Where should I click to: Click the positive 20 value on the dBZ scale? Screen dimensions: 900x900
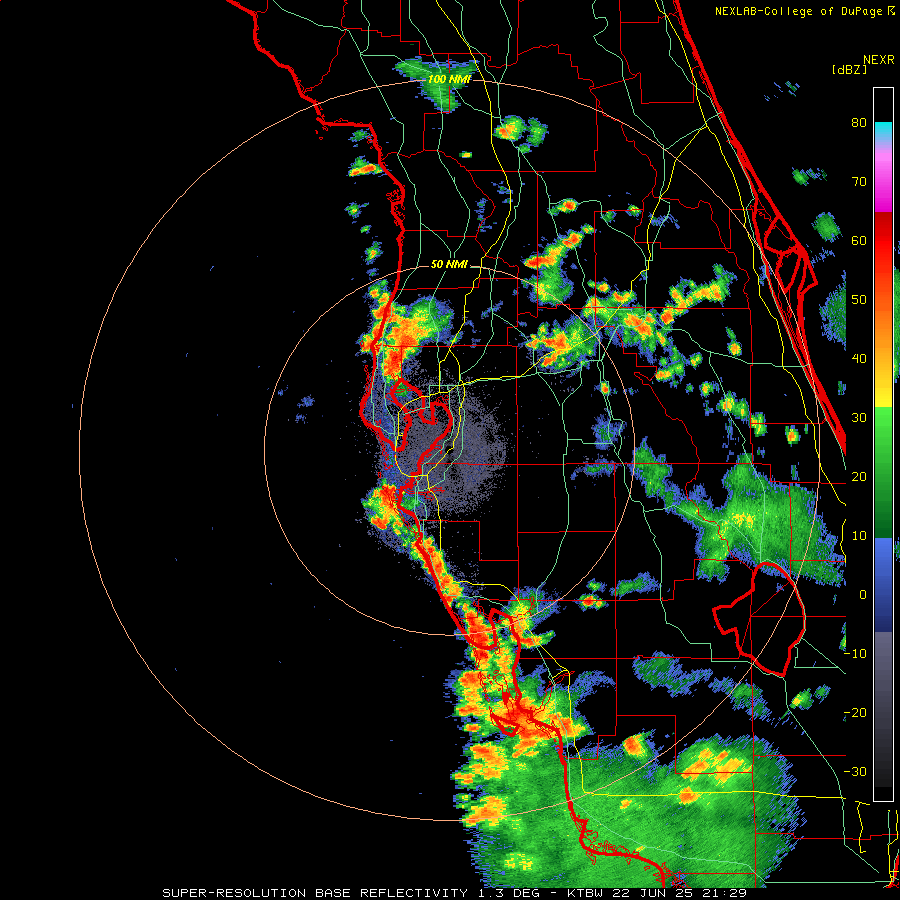[859, 476]
